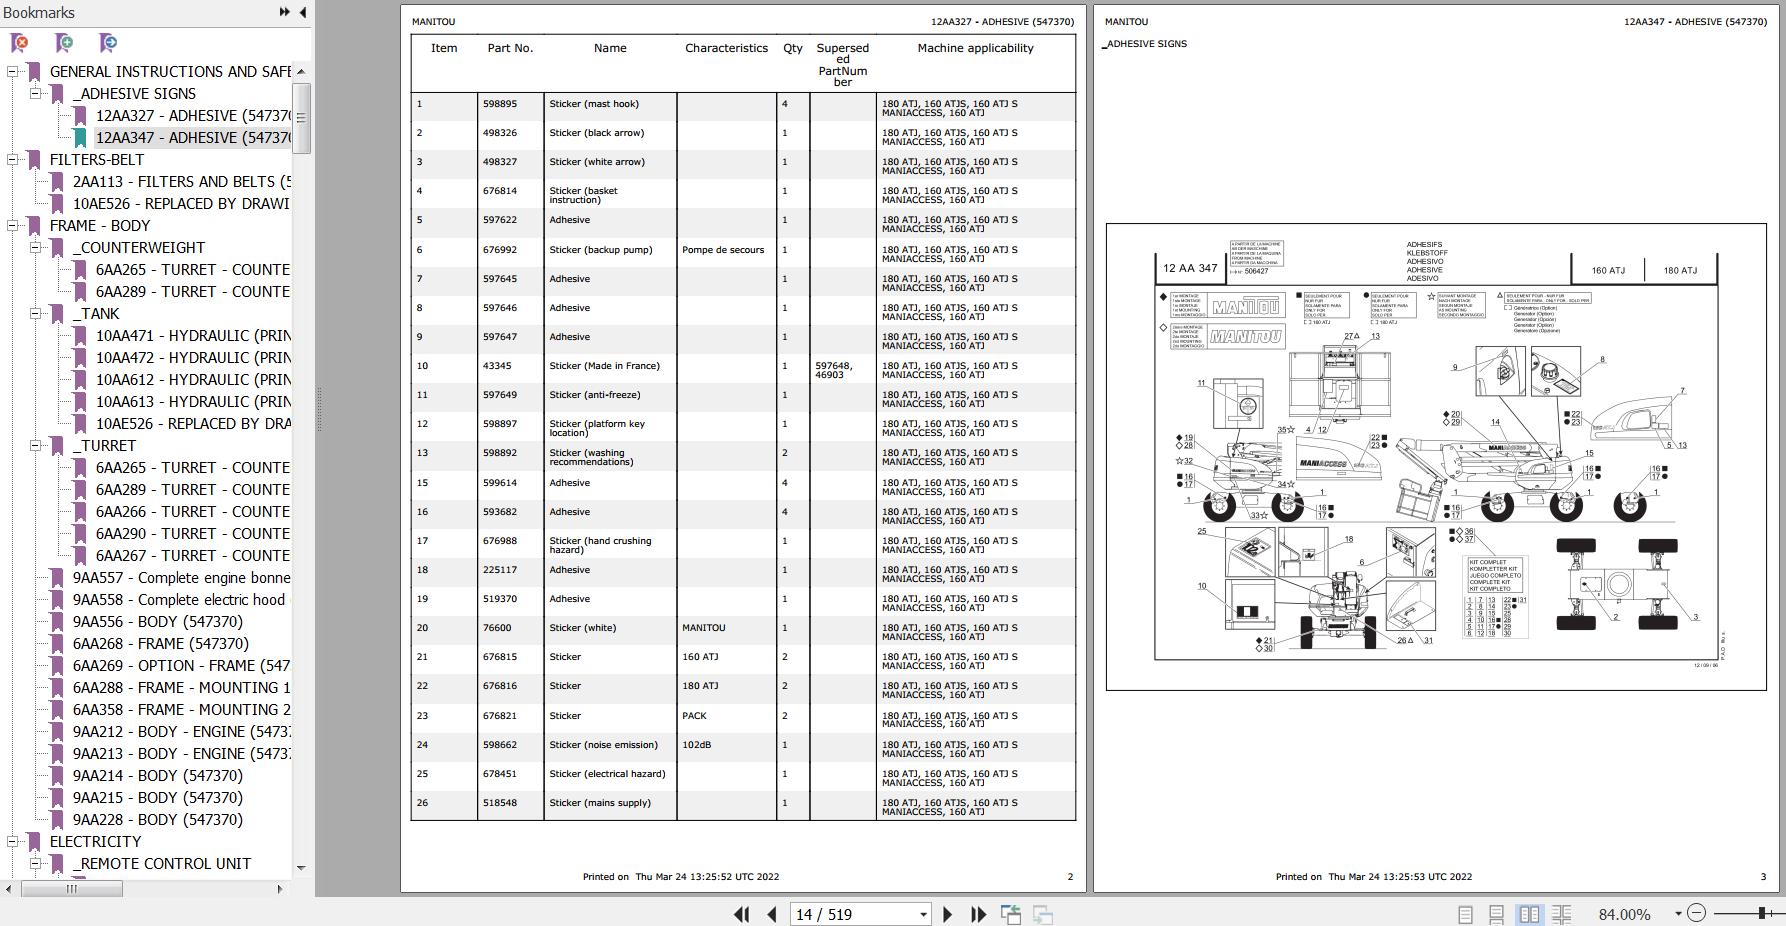Open the page number dropdown arrow
Screen dimensions: 1786x926
point(923,913)
